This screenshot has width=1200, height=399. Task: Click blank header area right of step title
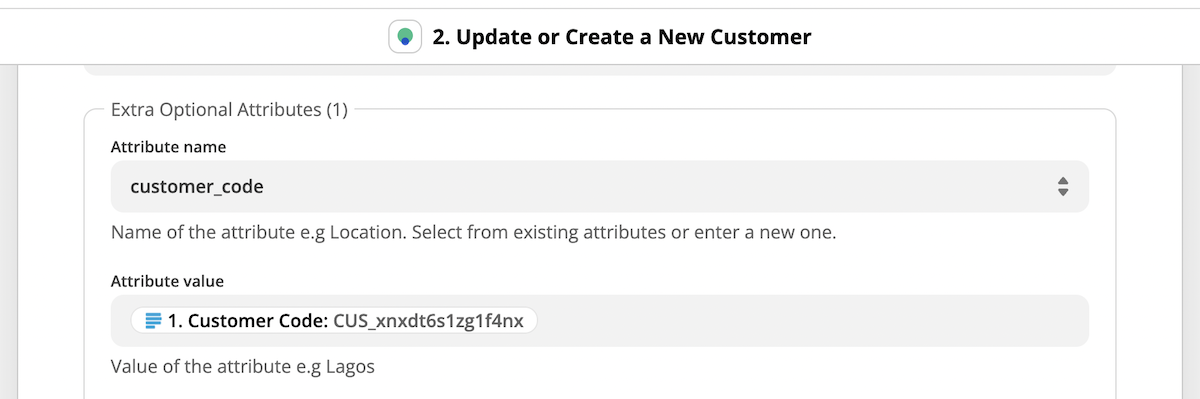pos(1000,38)
